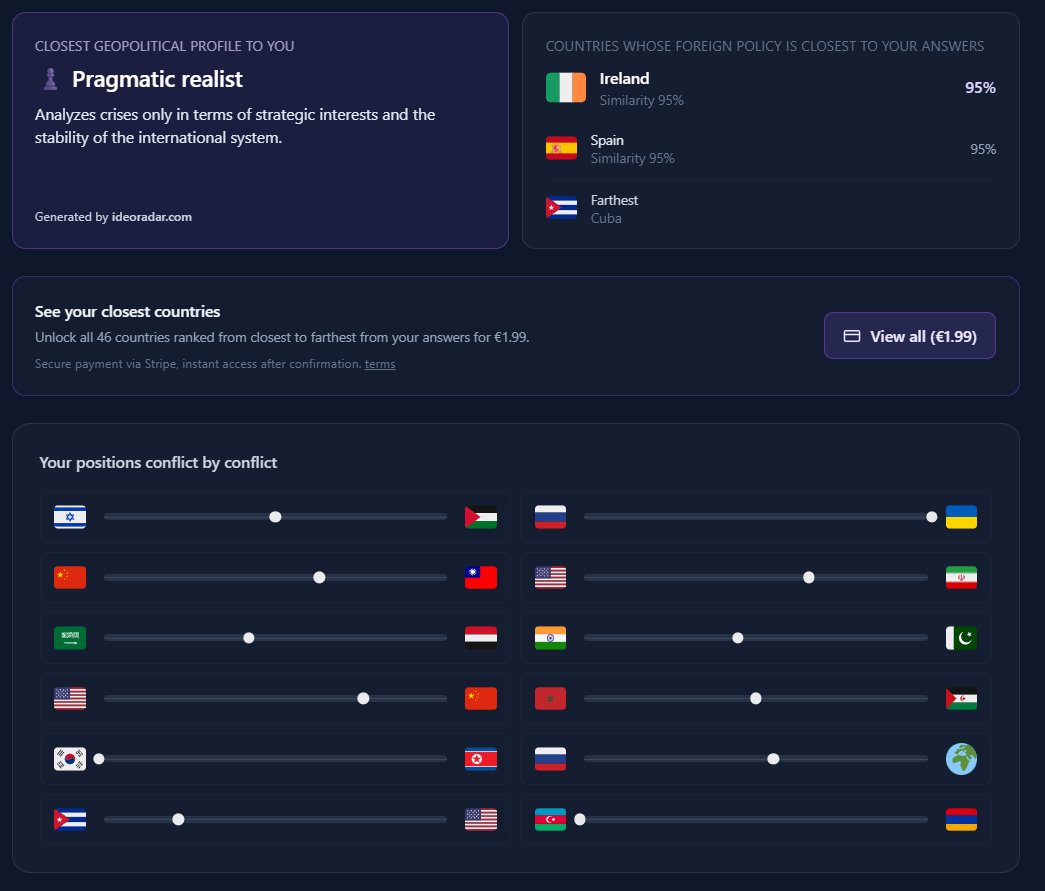Click the Cuba flag in Farthest row

pos(561,208)
